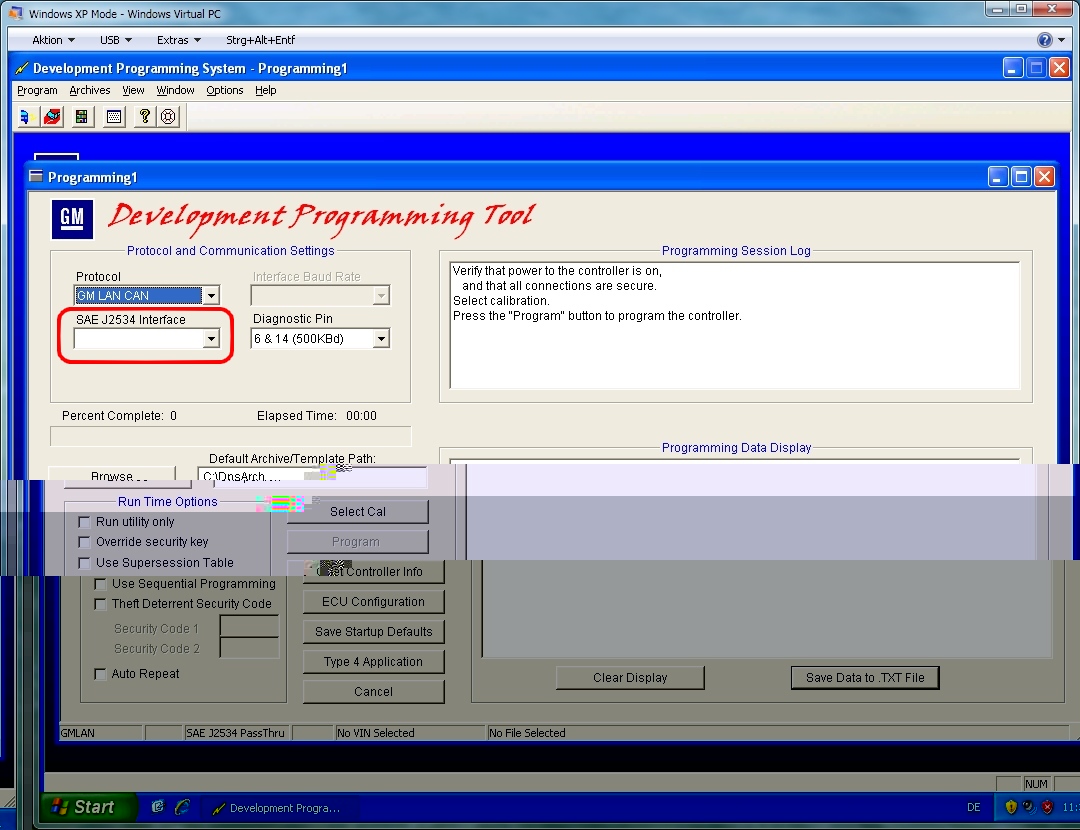Click the Programming1 window title icon
The height and width of the screenshot is (830, 1080).
tap(36, 176)
